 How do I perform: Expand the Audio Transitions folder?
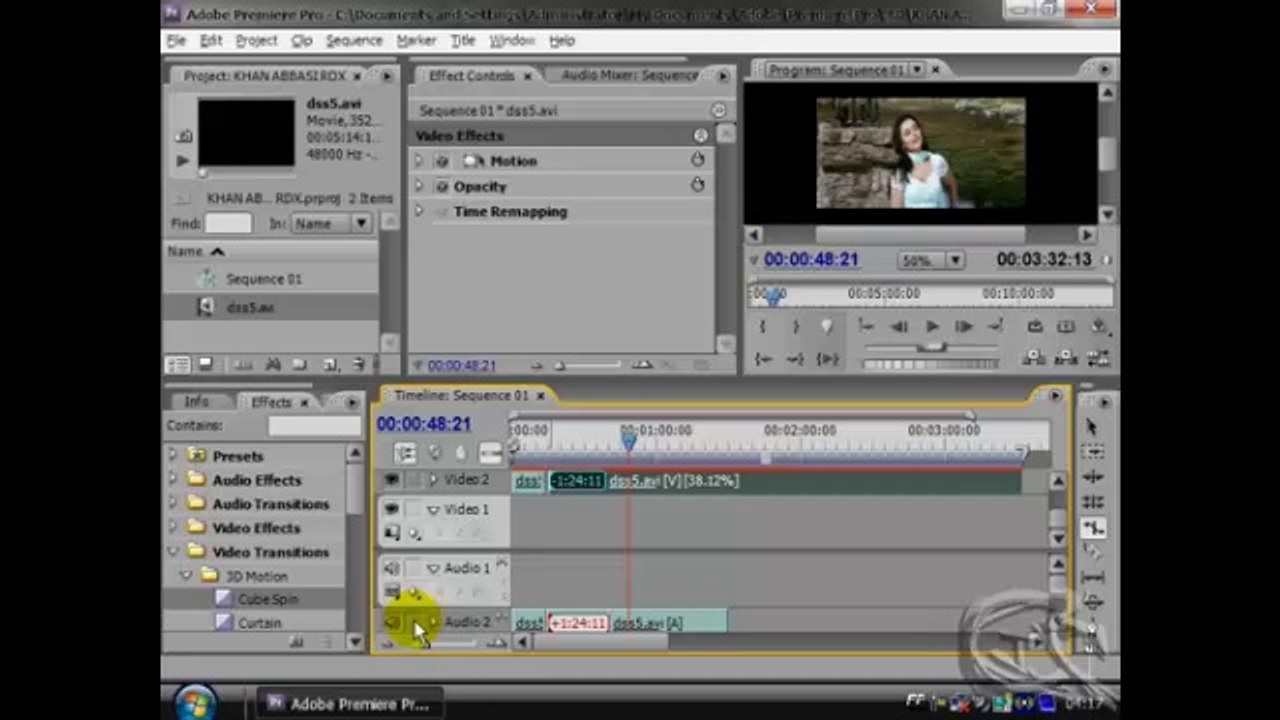tap(173, 504)
